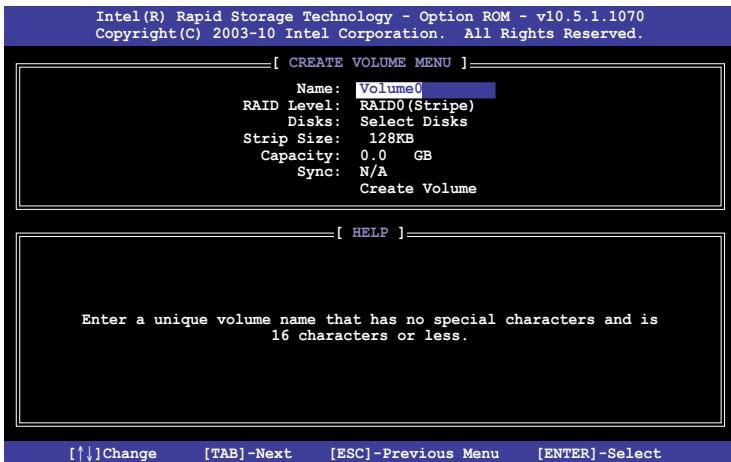Click the 0.0 capacity value
Image resolution: width=731 pixels, height=462 pixels.
click(x=373, y=155)
